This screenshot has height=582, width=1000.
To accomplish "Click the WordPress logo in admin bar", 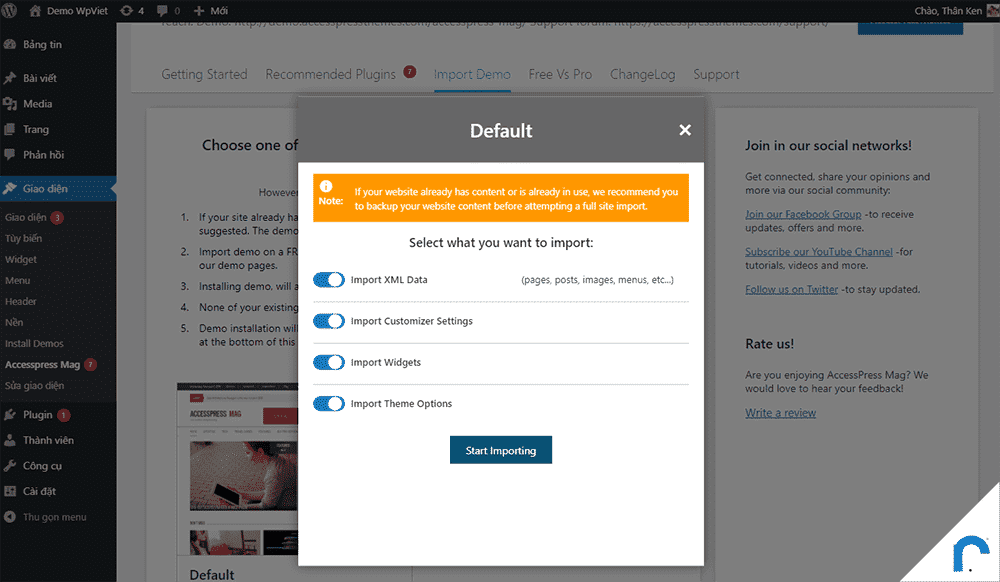I will (9, 10).
